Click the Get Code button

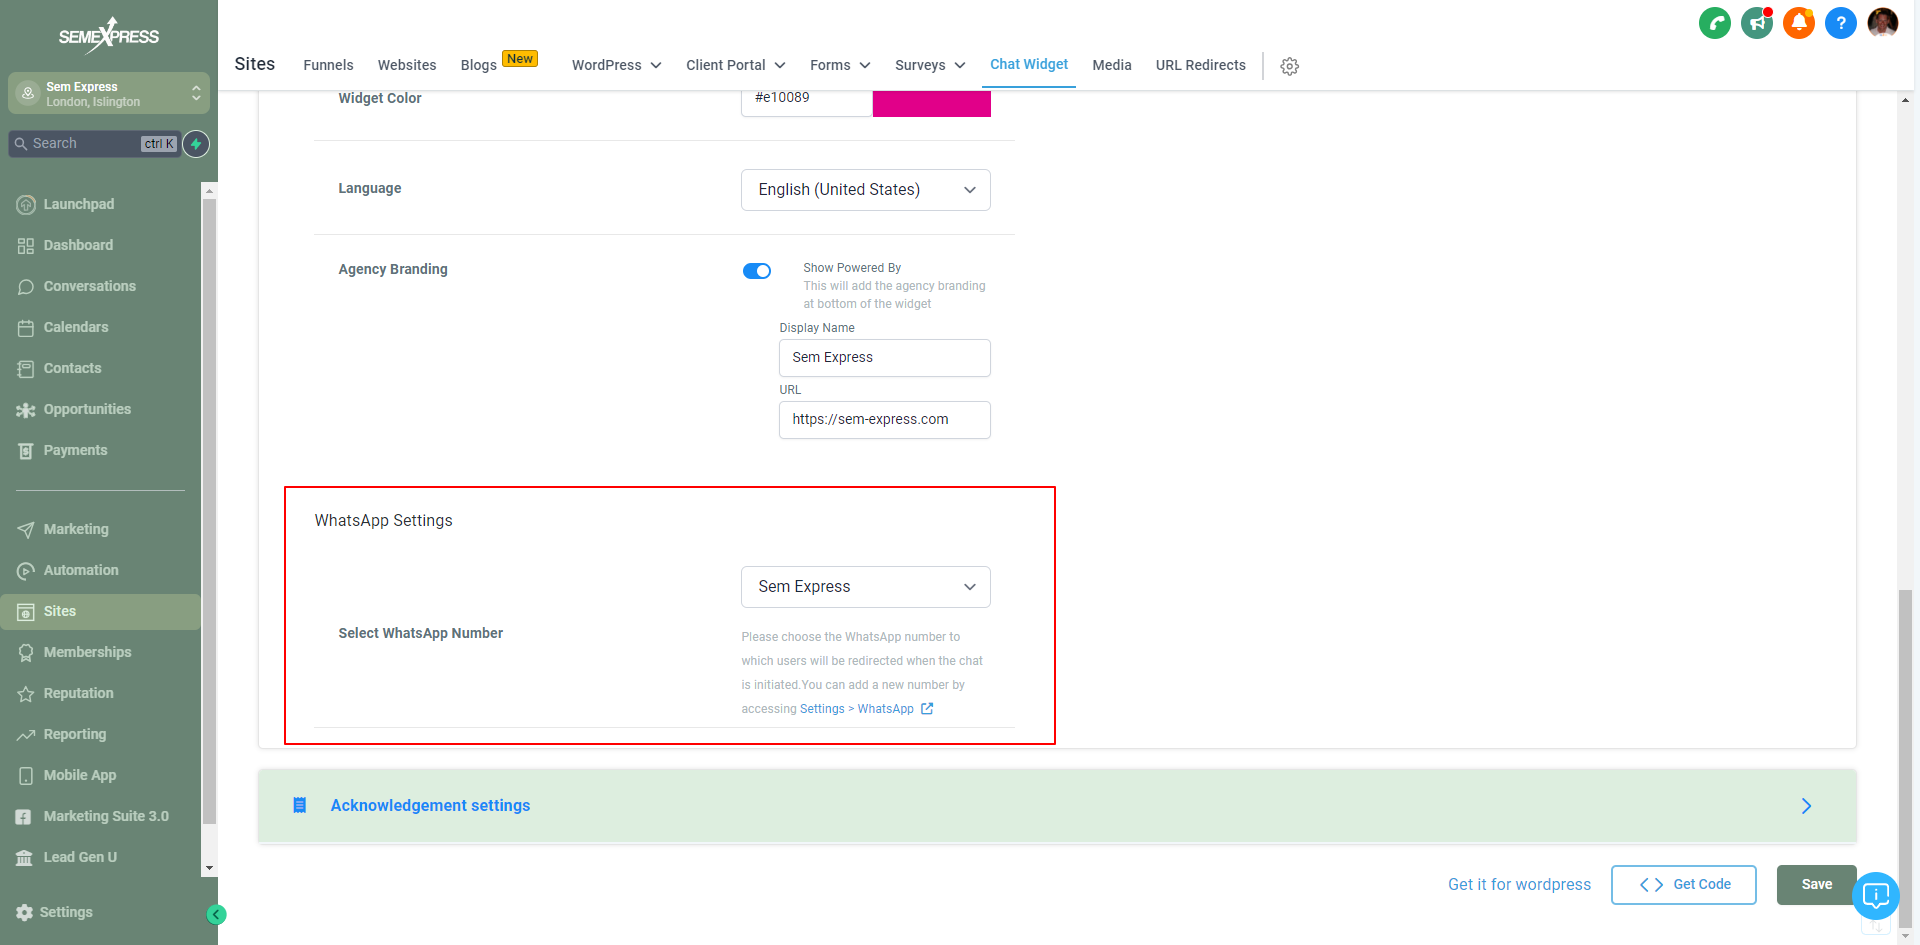coord(1684,885)
